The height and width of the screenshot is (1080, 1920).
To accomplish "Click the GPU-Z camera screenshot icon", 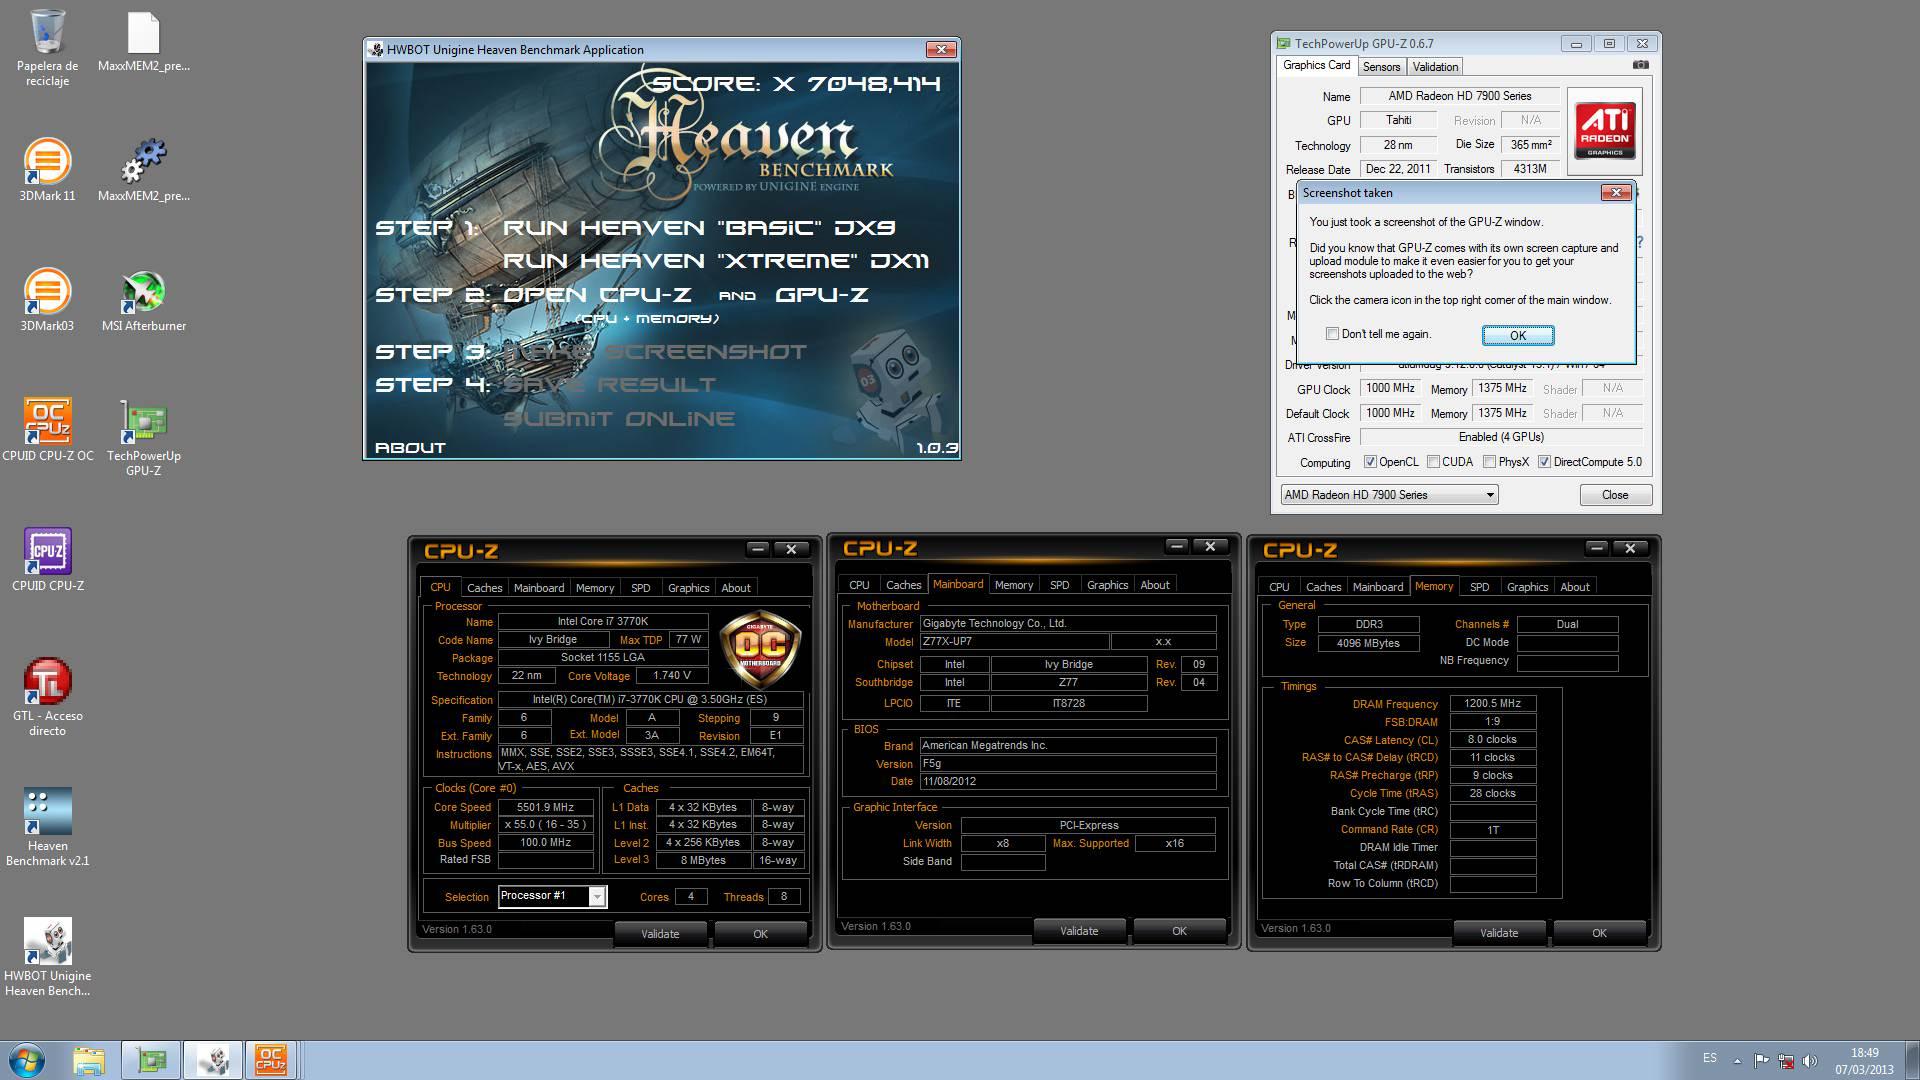I will (1640, 65).
